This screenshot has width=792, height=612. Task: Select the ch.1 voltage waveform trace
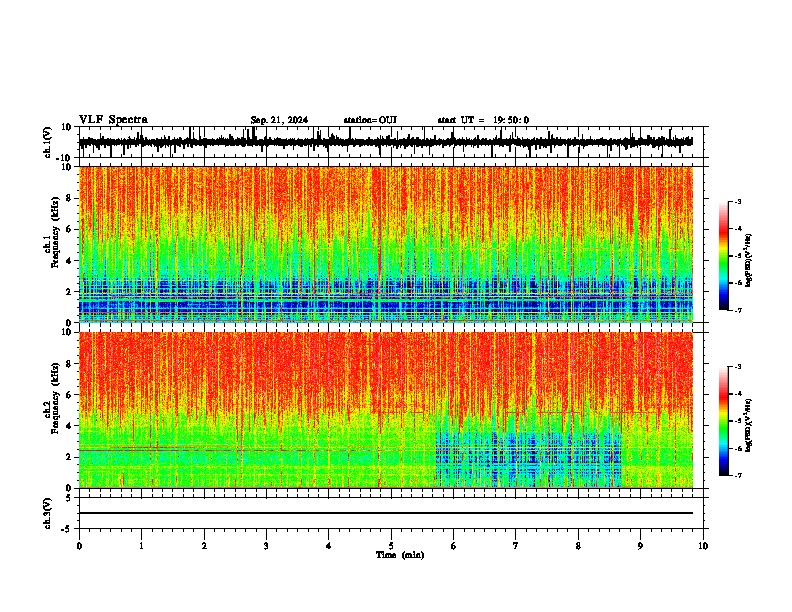pos(386,142)
